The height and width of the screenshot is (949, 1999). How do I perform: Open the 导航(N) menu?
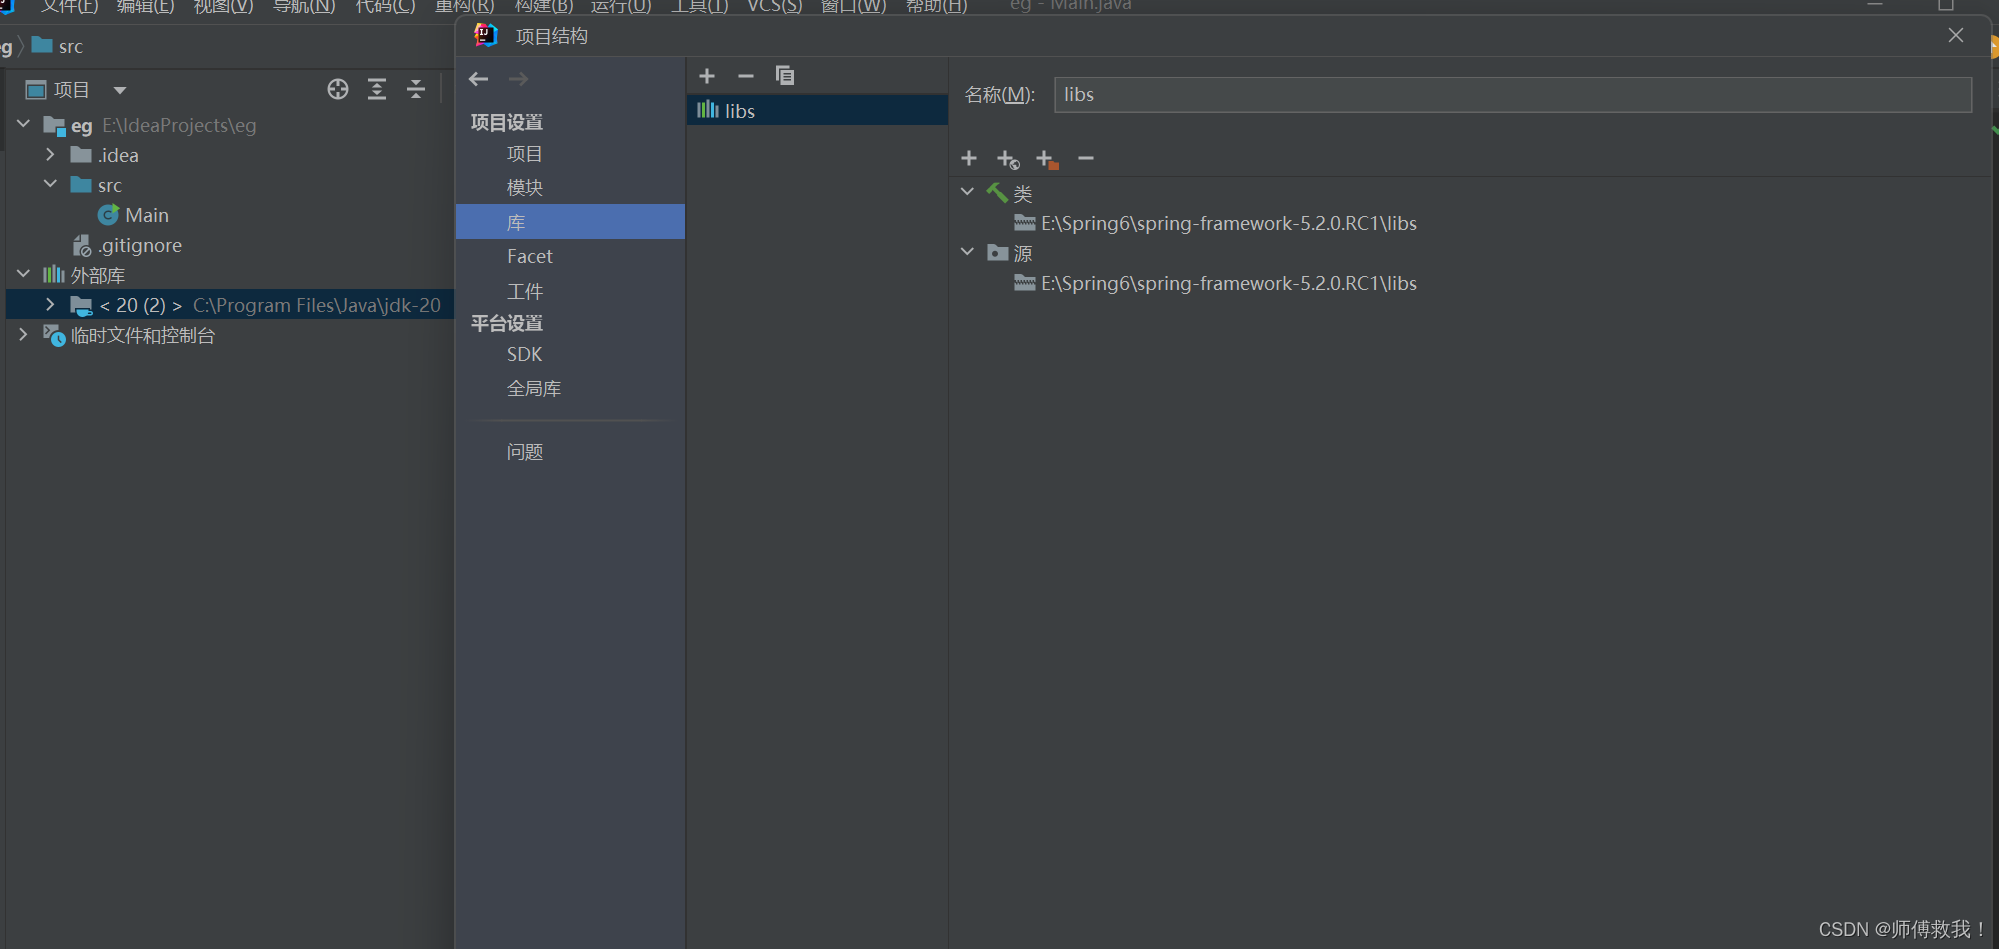(304, 6)
